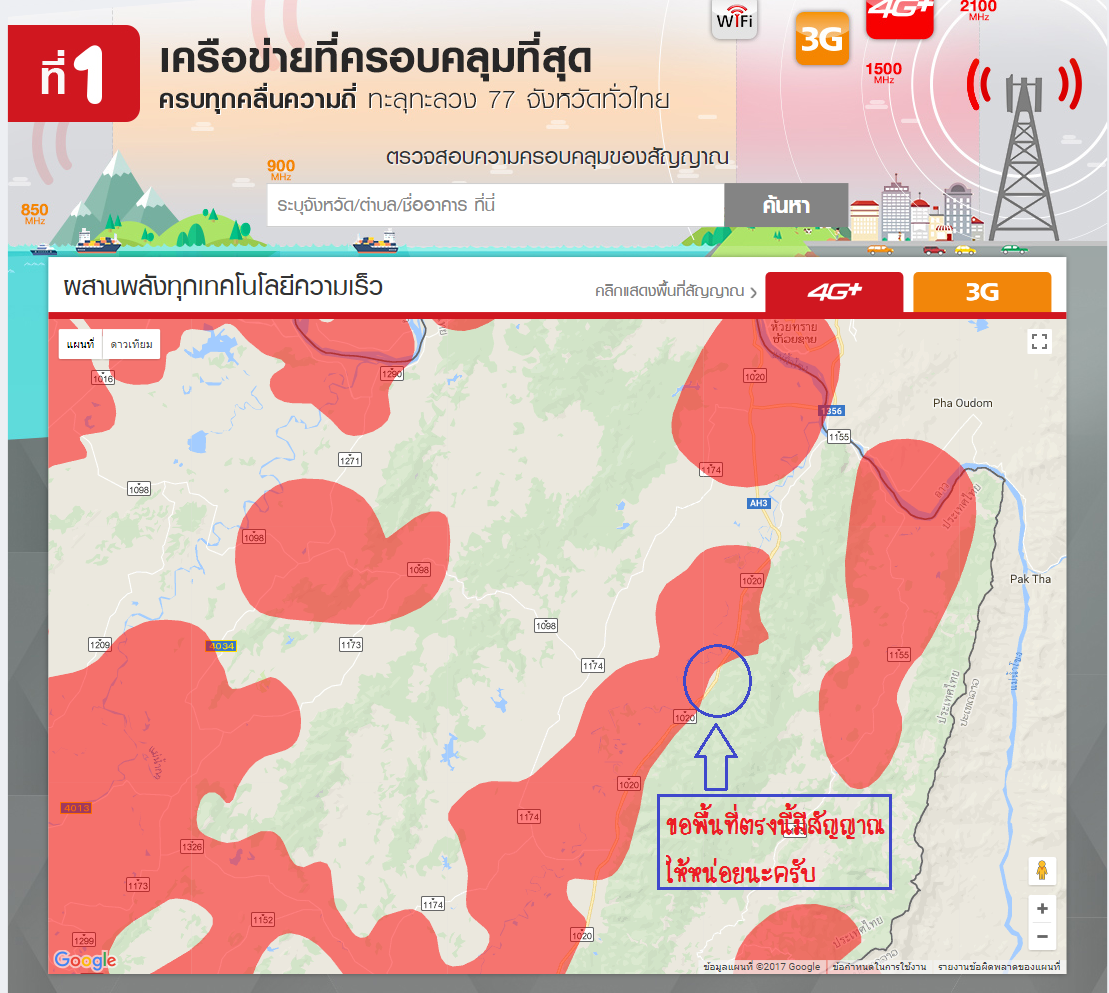Click the red ที่ 1 badge
The image size is (1109, 993).
(x=74, y=74)
